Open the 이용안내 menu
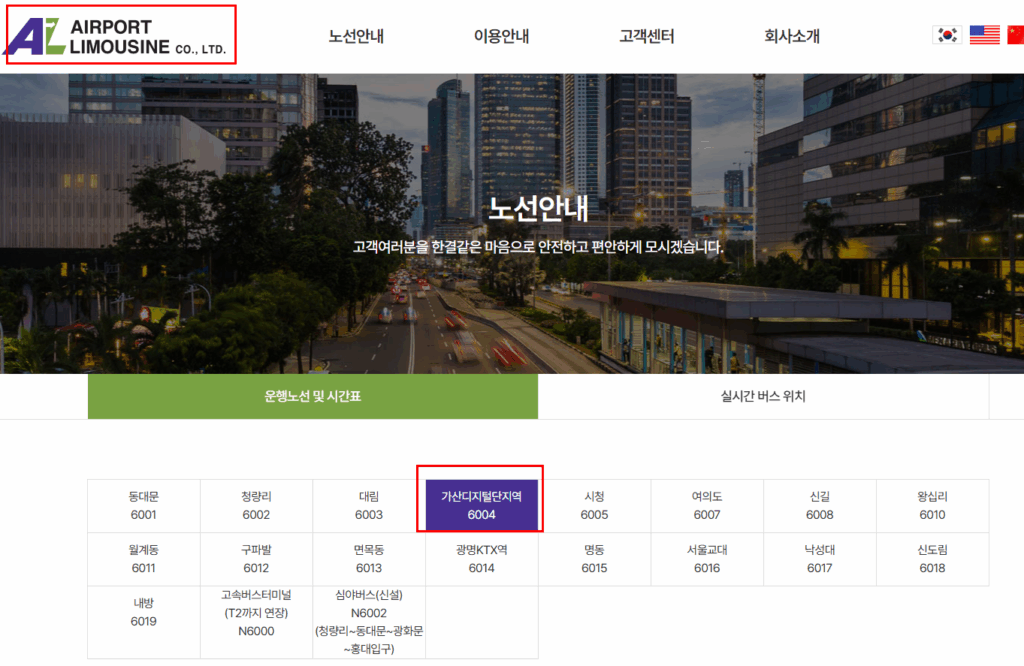 501,36
